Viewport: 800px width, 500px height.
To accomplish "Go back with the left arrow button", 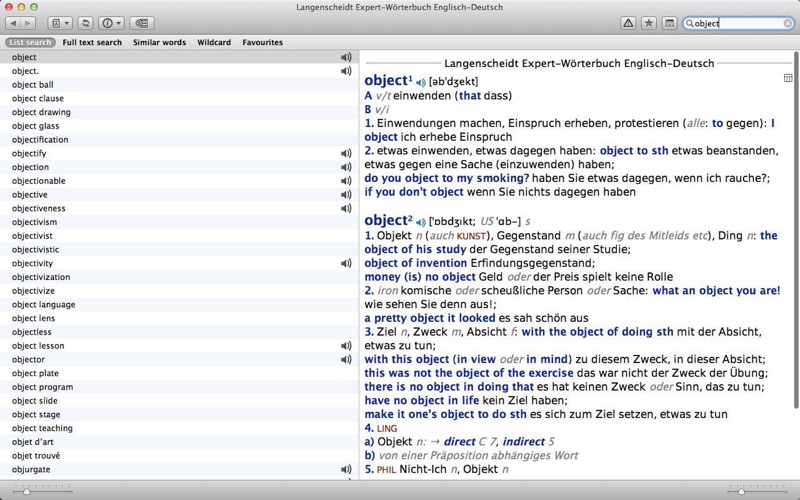I will point(13,23).
